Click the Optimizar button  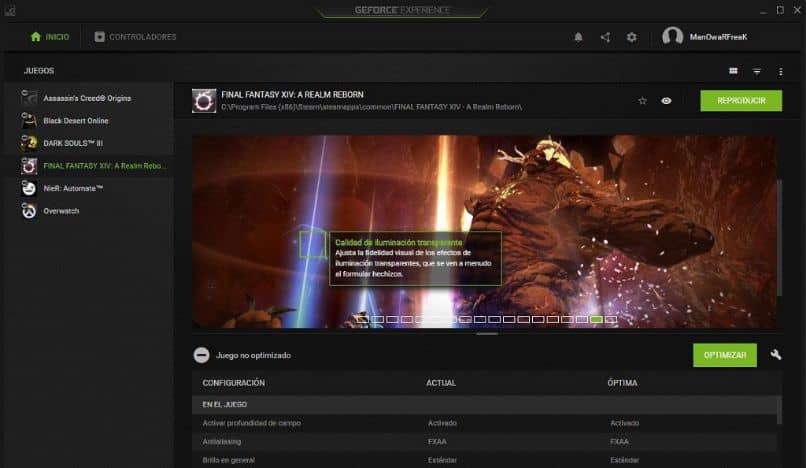(725, 355)
